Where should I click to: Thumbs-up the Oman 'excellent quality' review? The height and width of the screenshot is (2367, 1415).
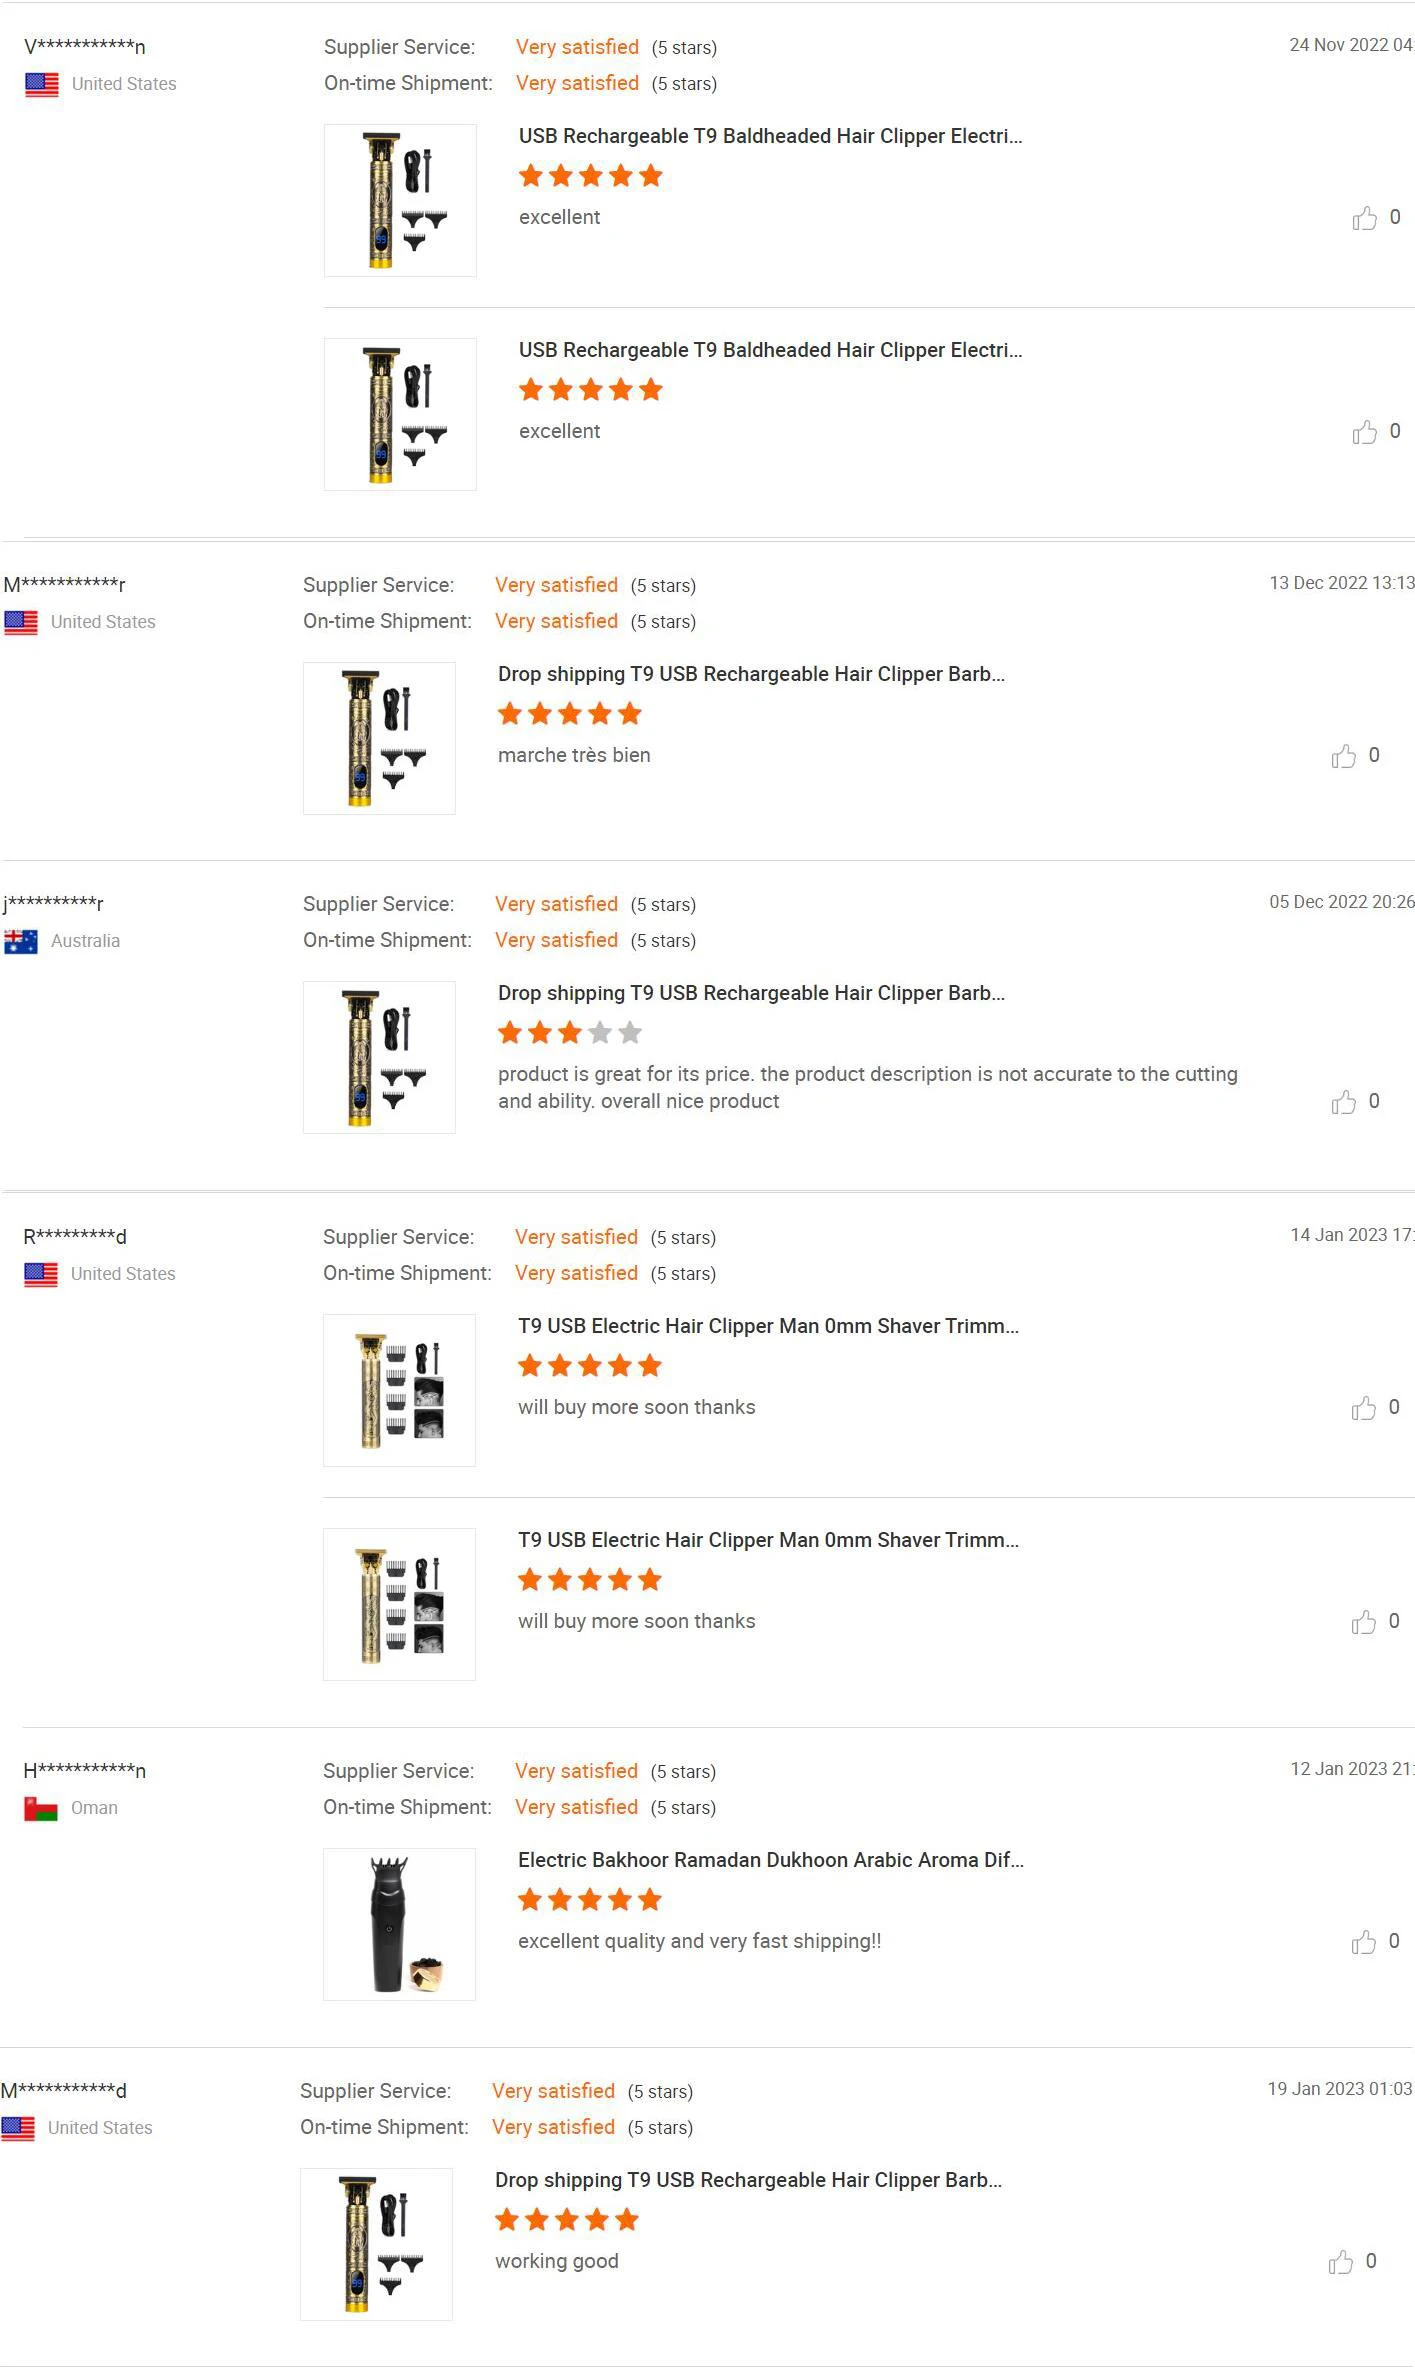(x=1363, y=1942)
